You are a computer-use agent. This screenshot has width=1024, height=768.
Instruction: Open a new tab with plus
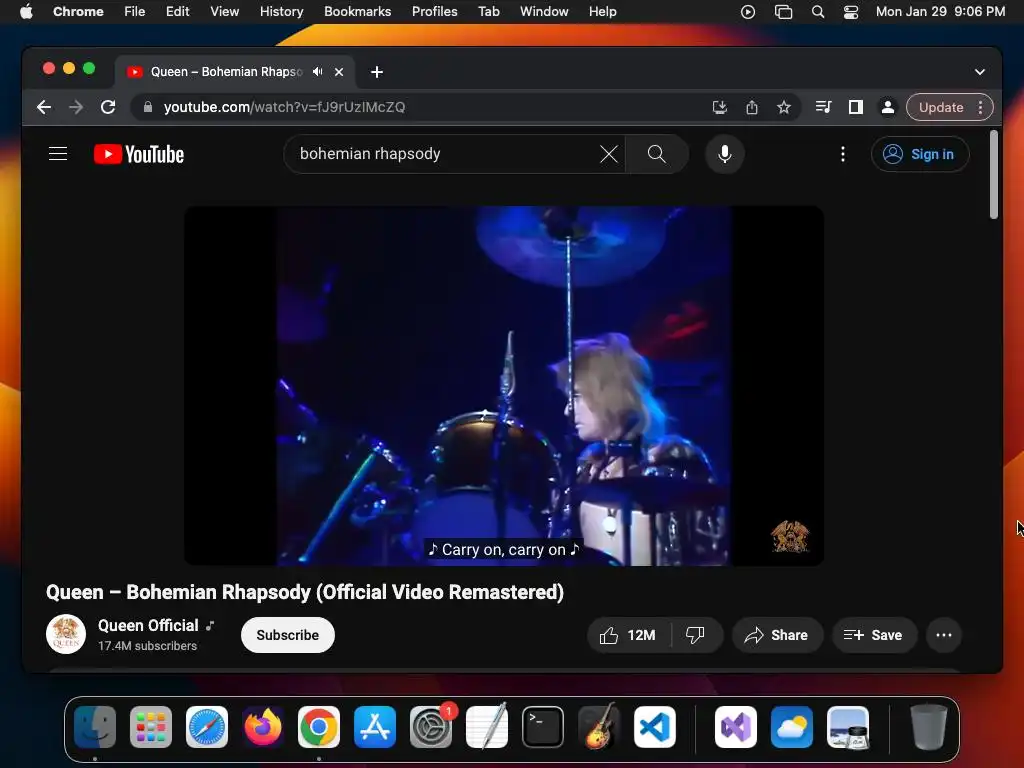(x=377, y=72)
